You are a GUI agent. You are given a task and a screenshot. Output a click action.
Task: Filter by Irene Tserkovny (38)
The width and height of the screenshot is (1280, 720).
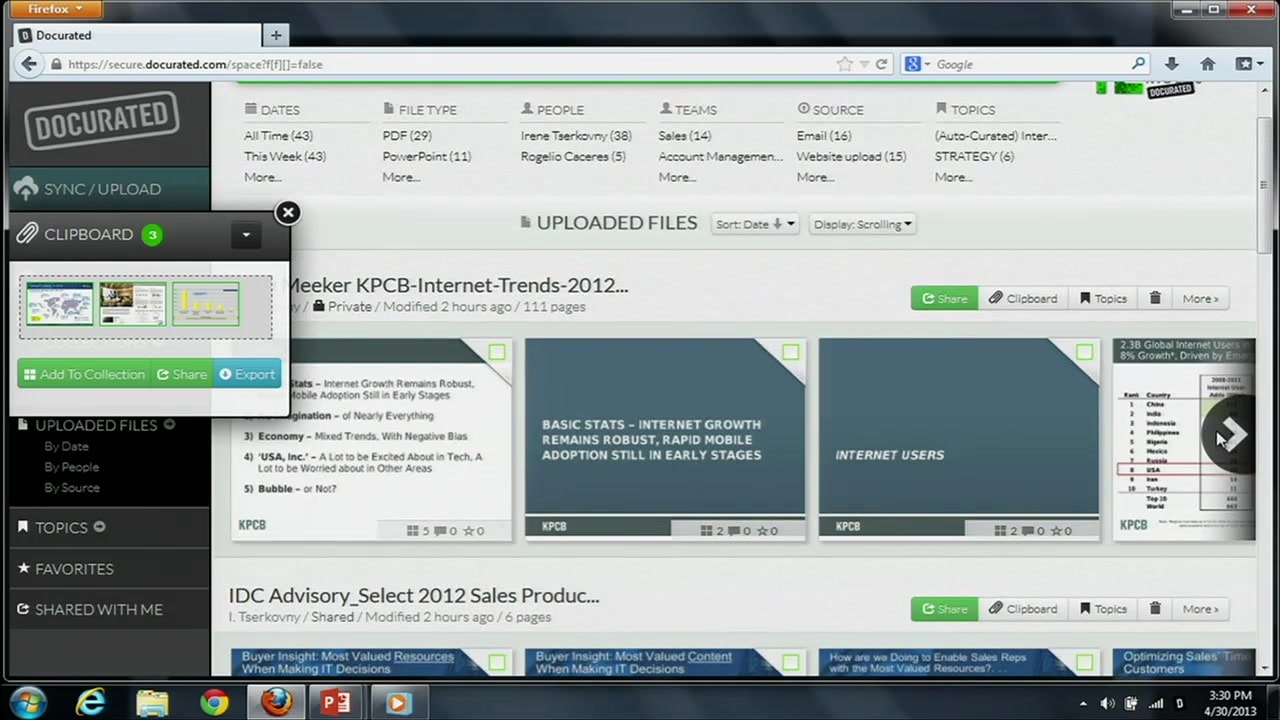[576, 136]
